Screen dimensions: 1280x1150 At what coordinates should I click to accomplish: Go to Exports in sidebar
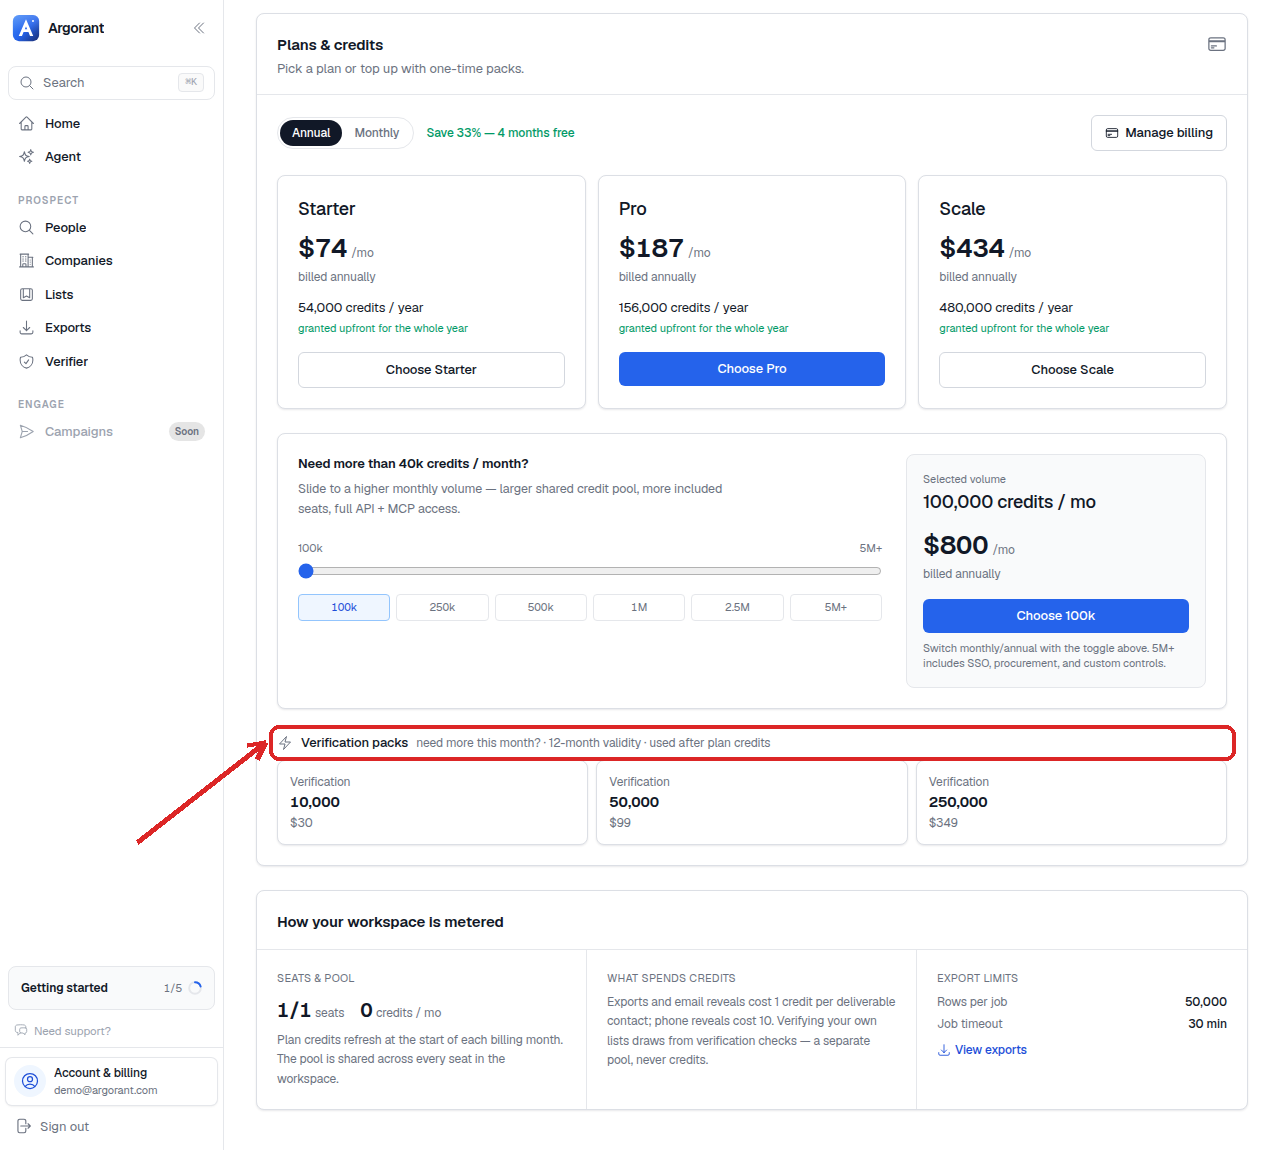(x=111, y=328)
